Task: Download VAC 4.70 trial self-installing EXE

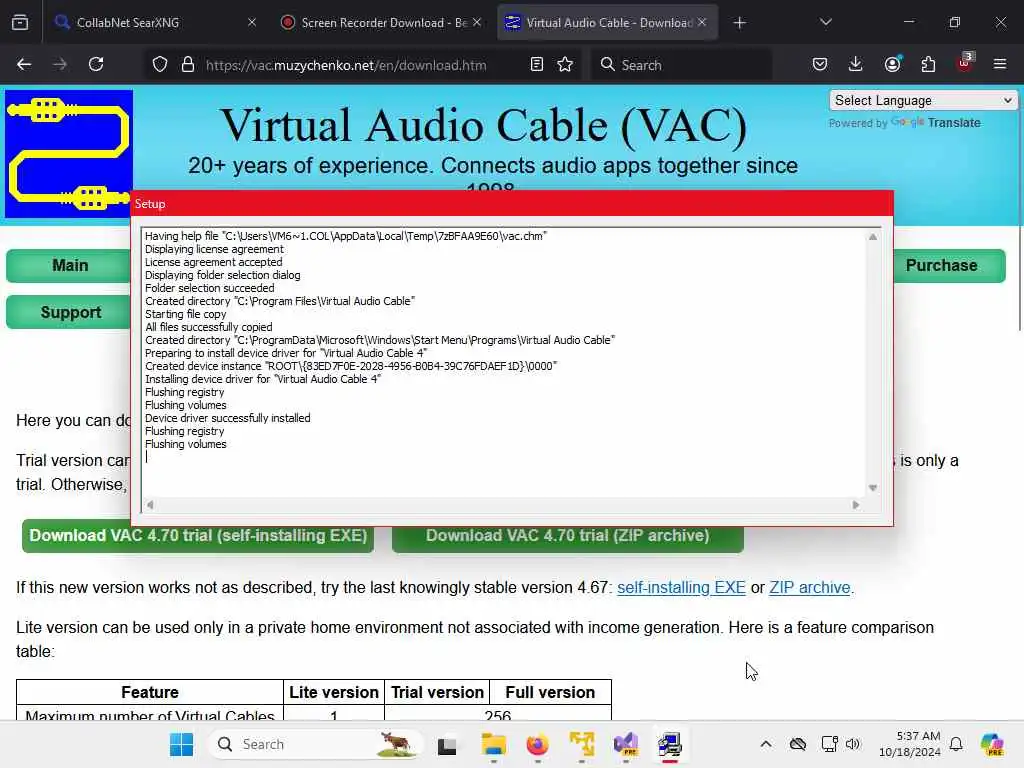Action: (198, 536)
